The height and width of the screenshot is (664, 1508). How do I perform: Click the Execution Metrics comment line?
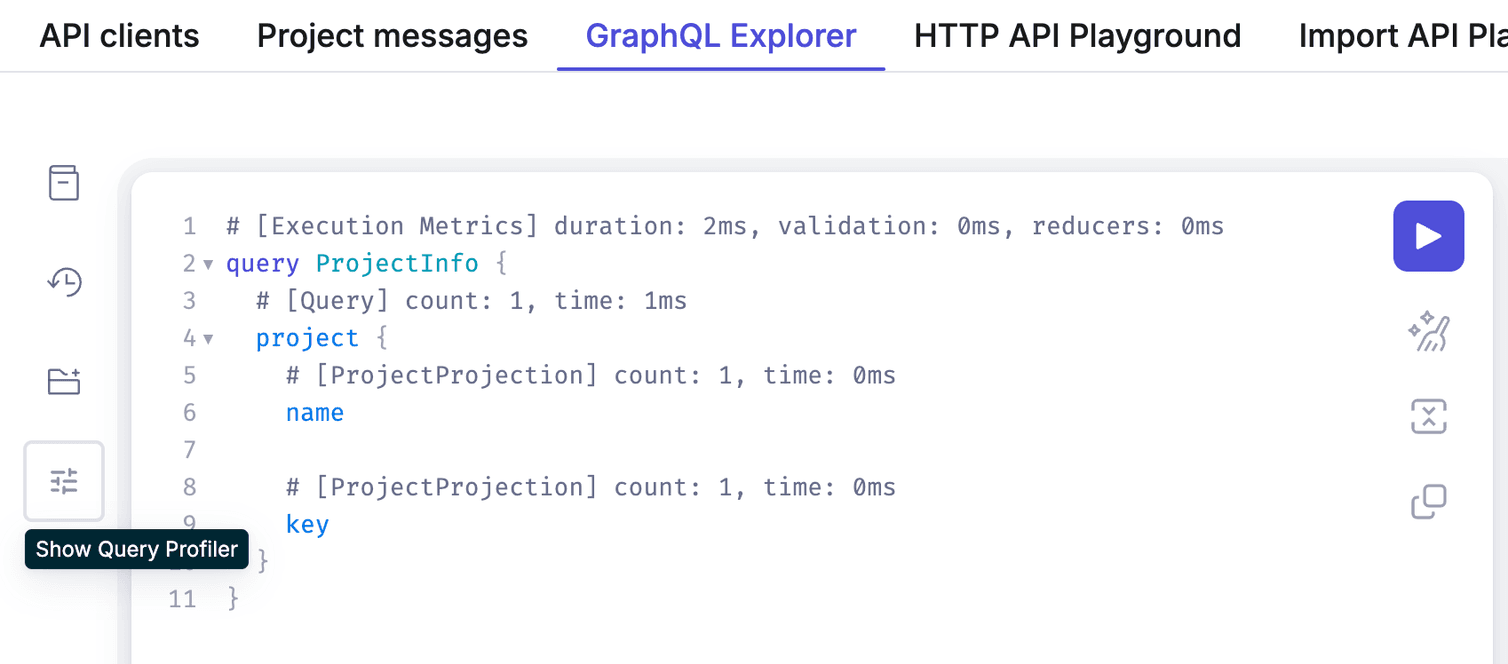(700, 226)
